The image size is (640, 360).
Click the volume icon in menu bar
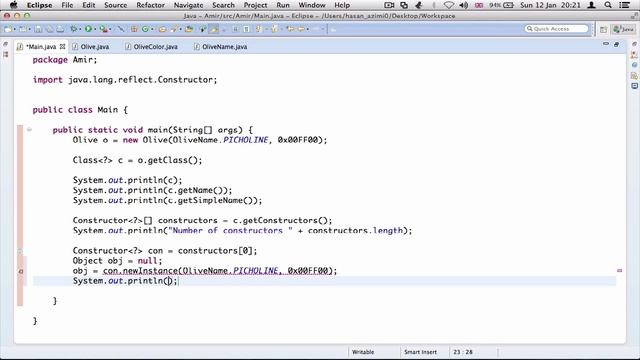click(463, 5)
